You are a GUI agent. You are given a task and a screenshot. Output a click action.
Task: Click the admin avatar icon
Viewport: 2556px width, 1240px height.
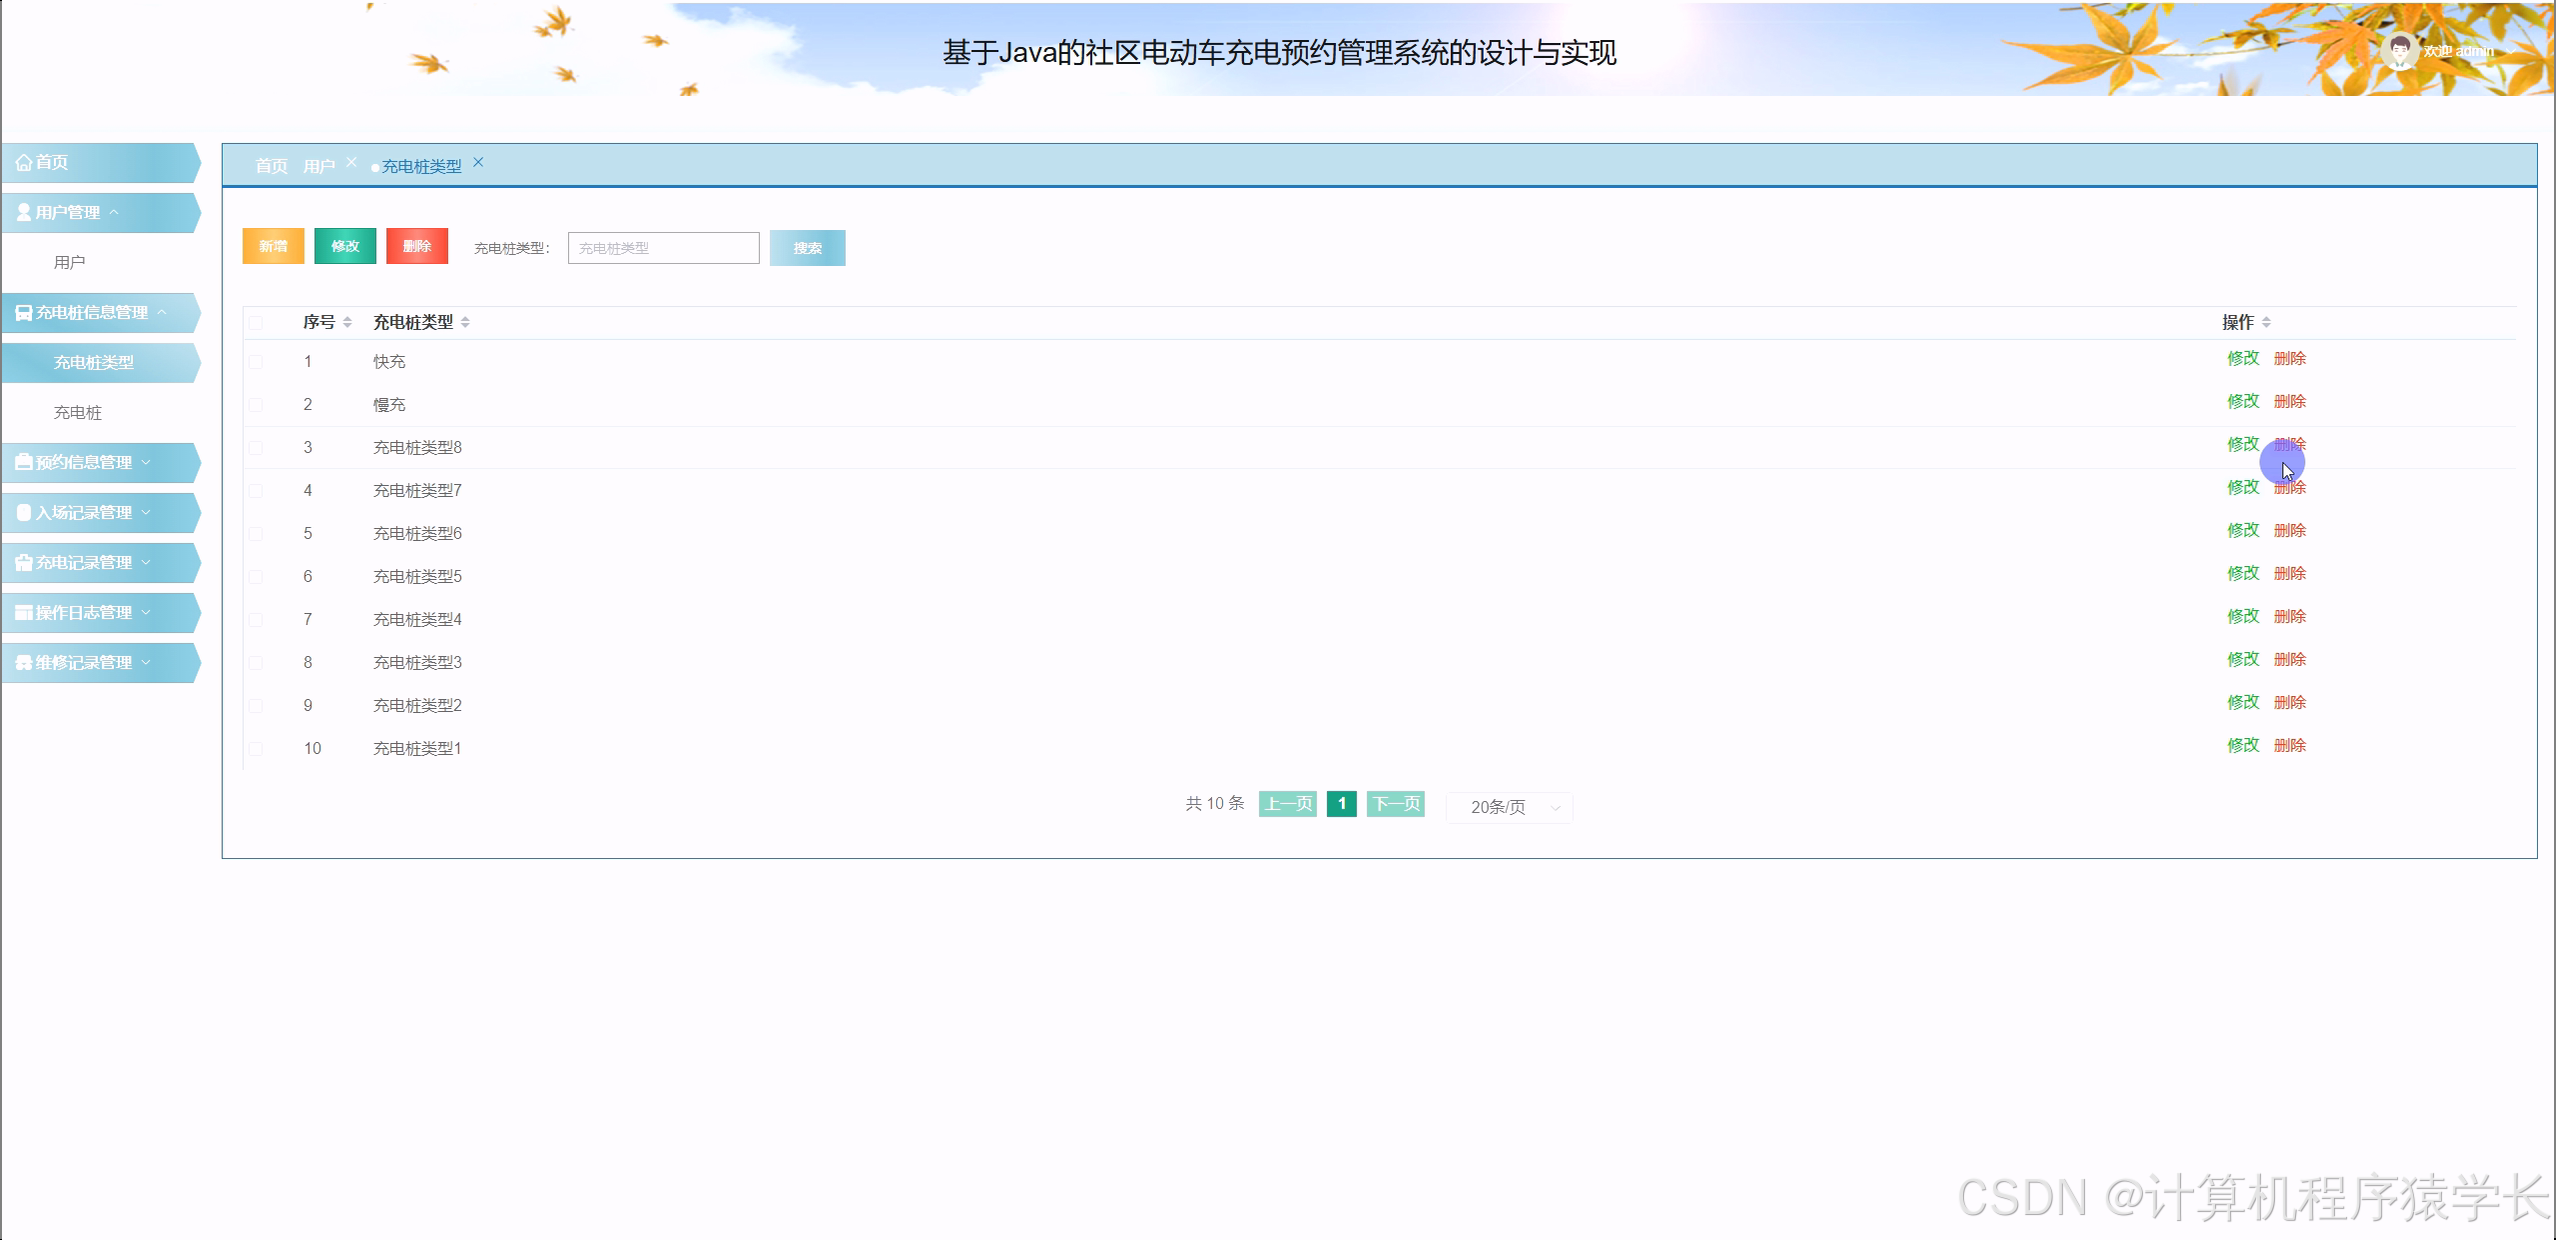coord(2399,50)
